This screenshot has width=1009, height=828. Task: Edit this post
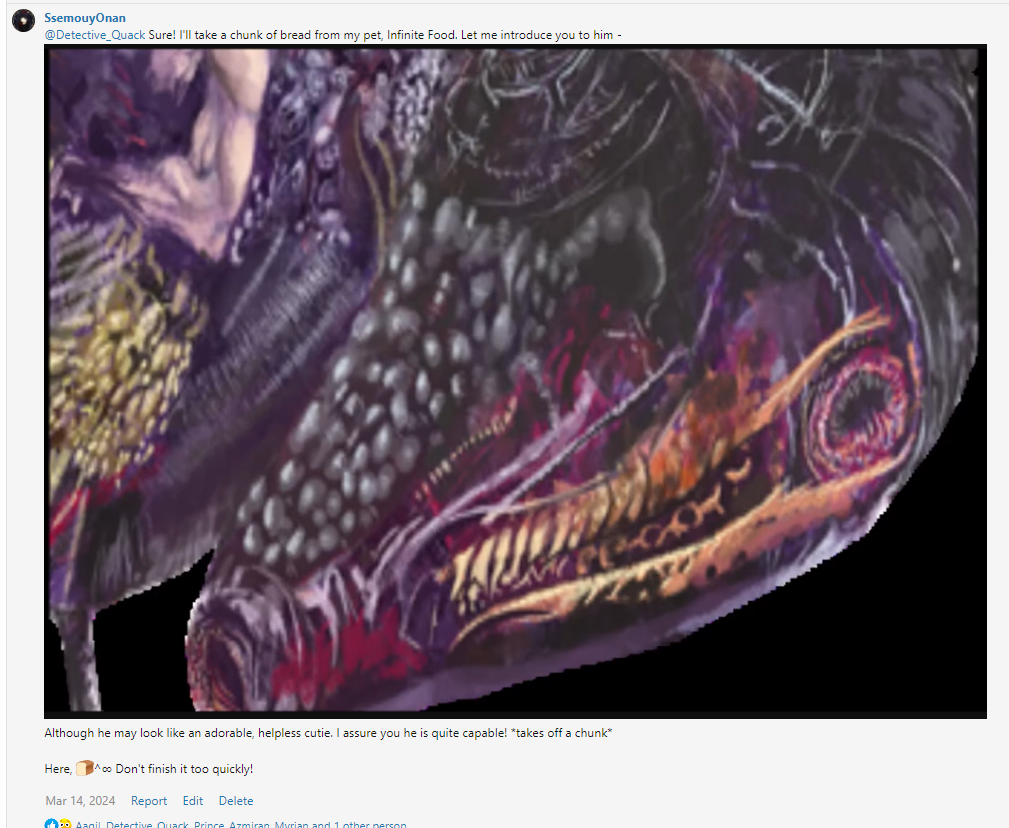tap(193, 801)
